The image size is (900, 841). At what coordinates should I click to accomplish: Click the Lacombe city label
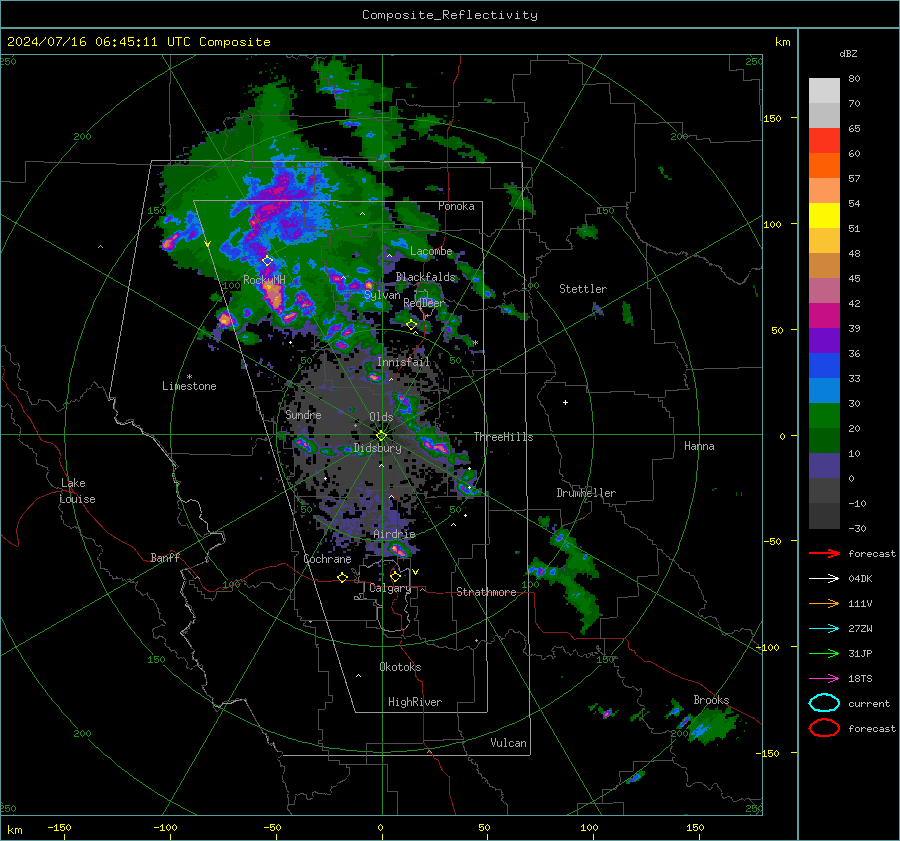click(431, 251)
